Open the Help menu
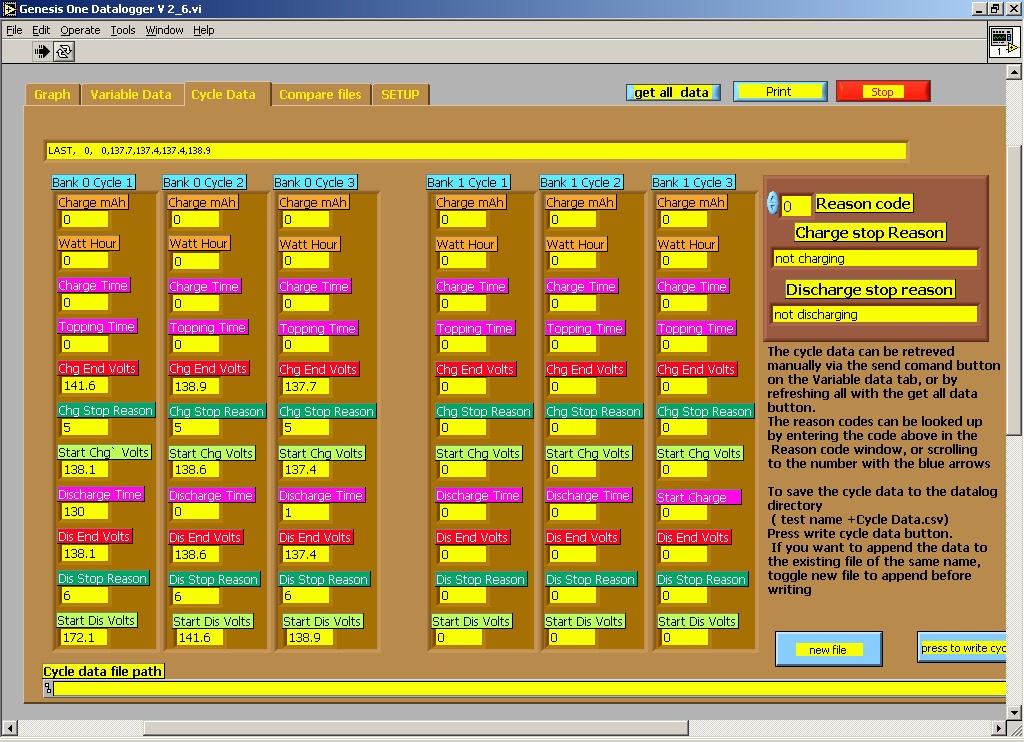 pyautogui.click(x=203, y=30)
